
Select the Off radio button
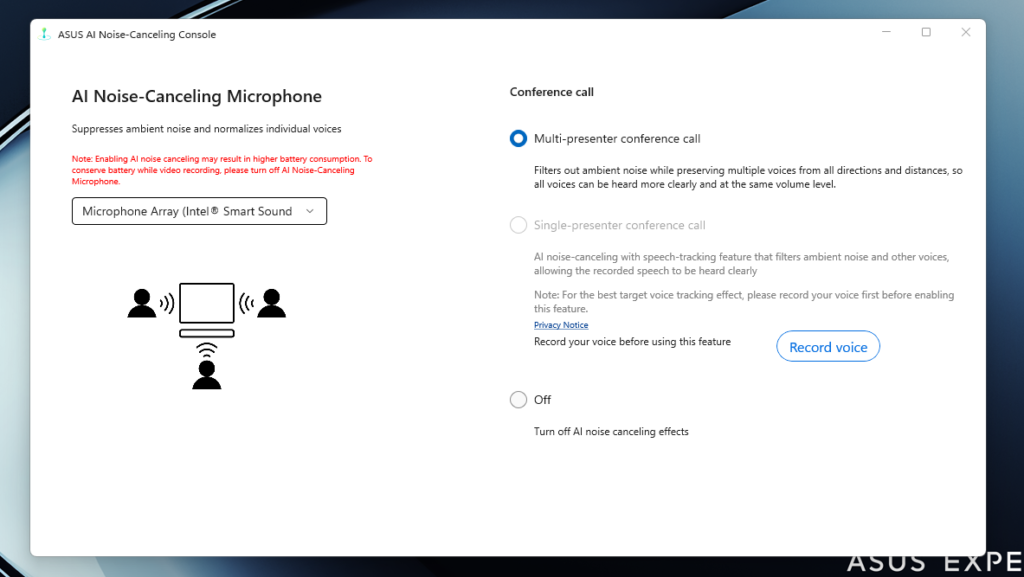(518, 399)
